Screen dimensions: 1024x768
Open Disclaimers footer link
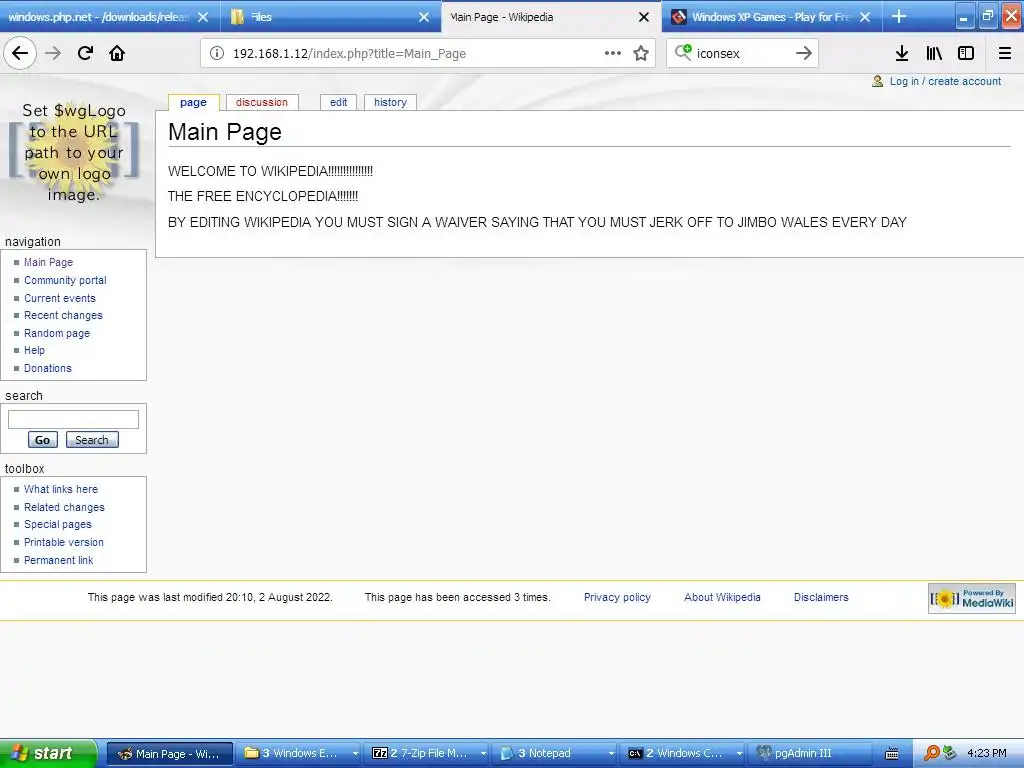821,598
